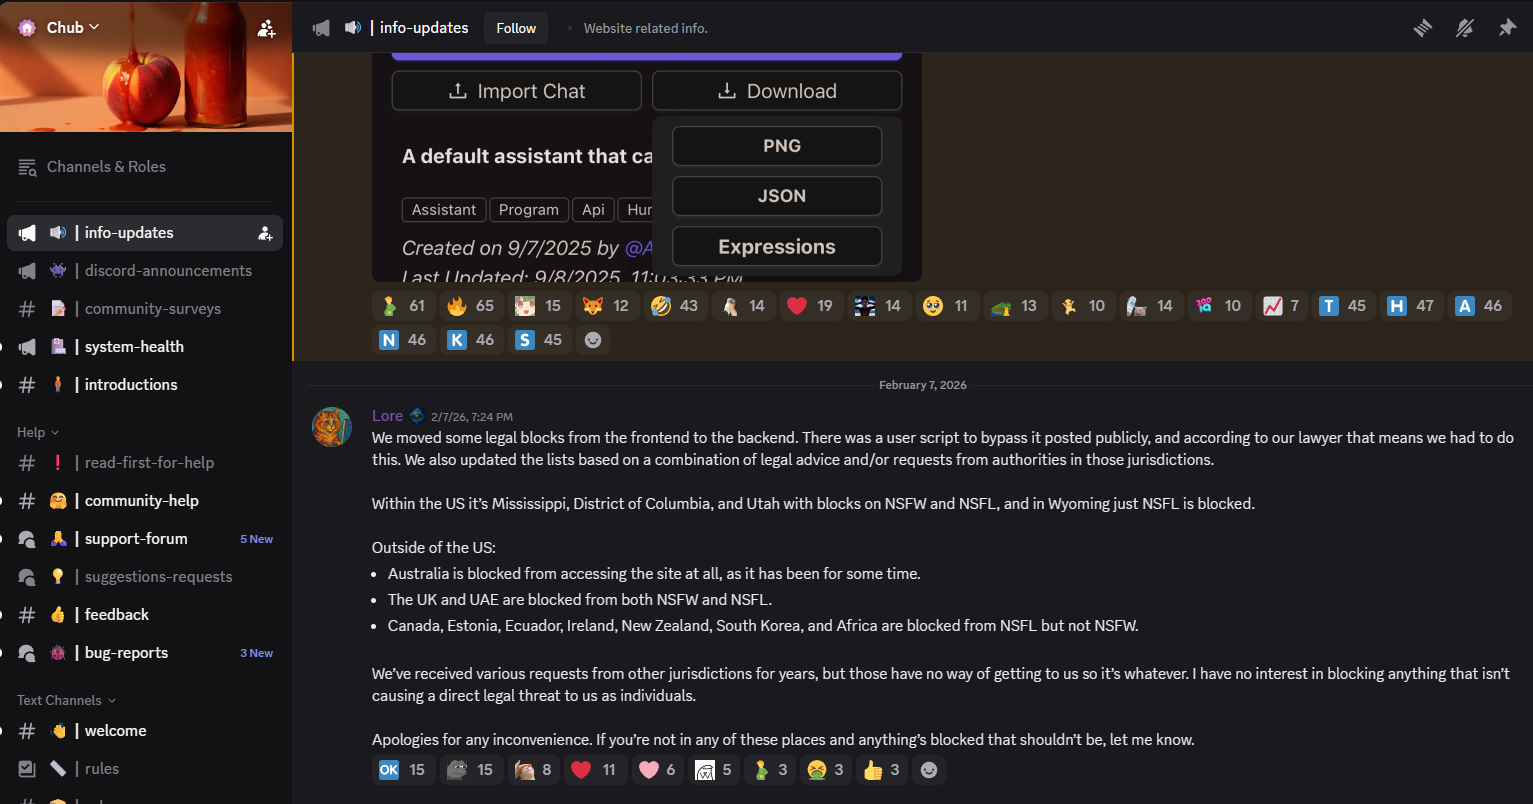Open the support-forum channel
This screenshot has width=1533, height=804.
[145, 539]
